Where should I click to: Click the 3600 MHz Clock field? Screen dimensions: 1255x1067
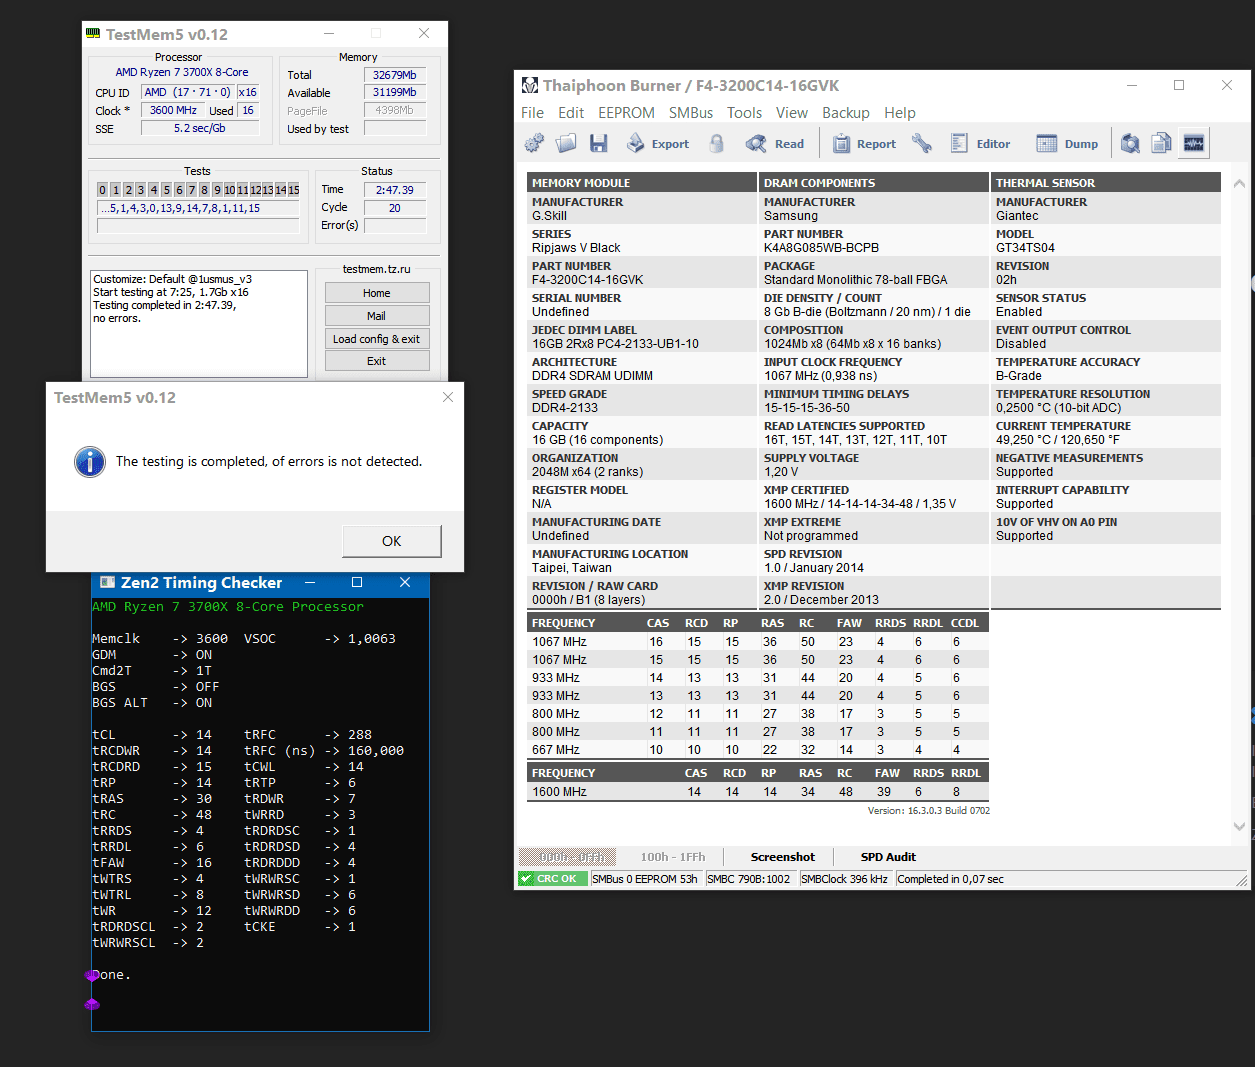coord(173,111)
